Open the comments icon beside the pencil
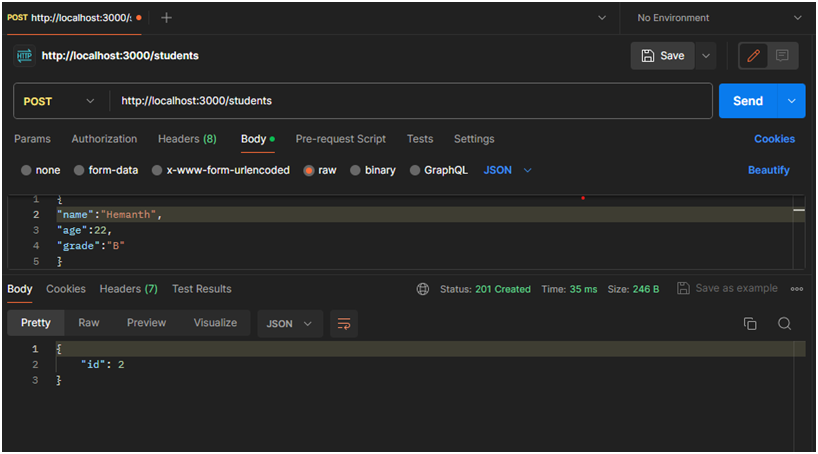 (782, 56)
